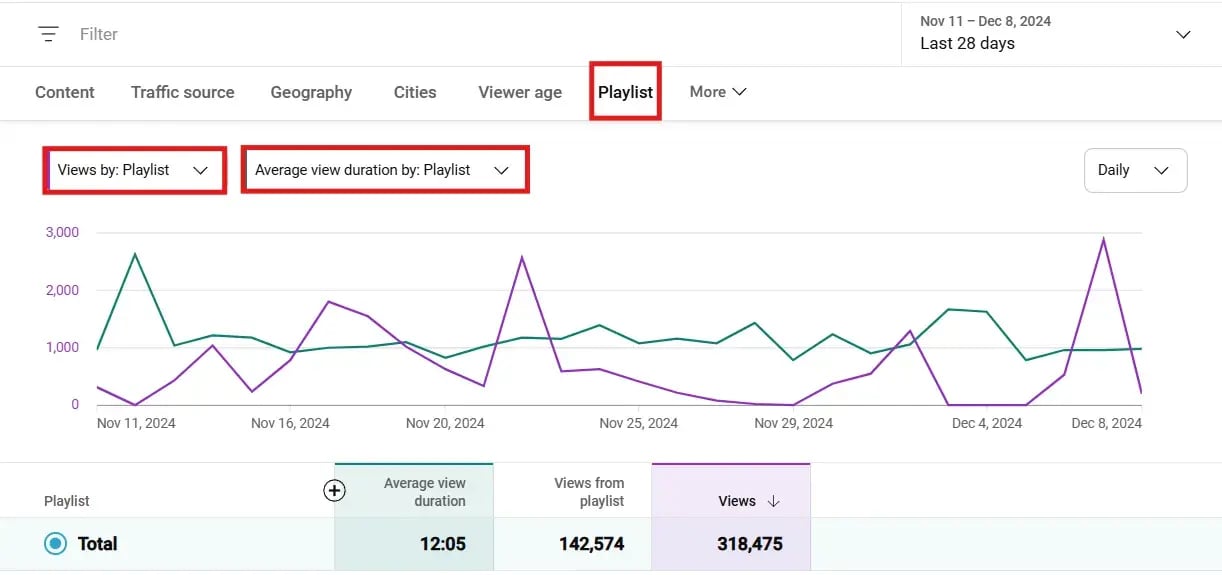Switch to the Content tab
Viewport: 1222px width, 575px height.
[x=65, y=92]
